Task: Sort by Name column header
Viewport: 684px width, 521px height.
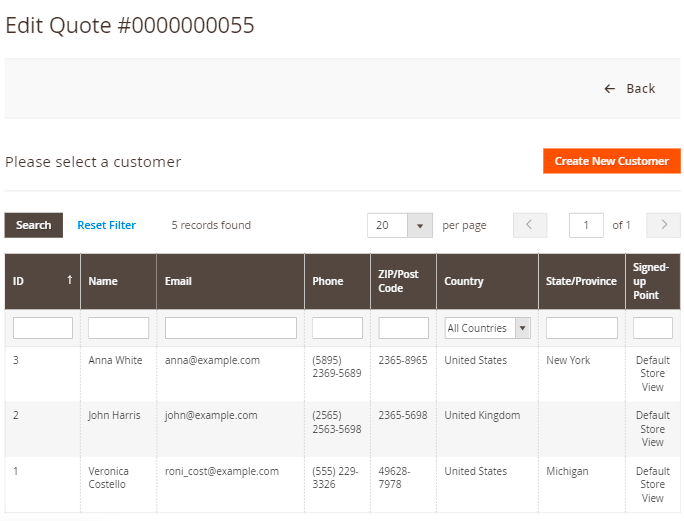Action: coord(118,281)
